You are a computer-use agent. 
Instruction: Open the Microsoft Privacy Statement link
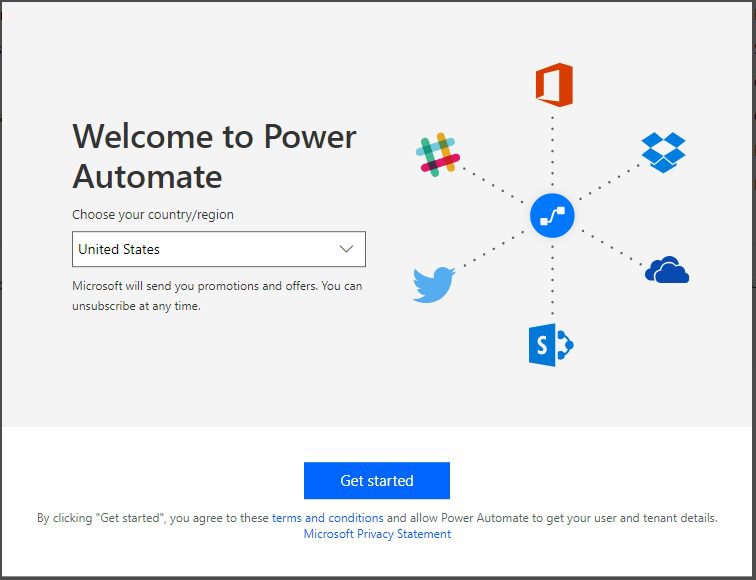(x=377, y=534)
